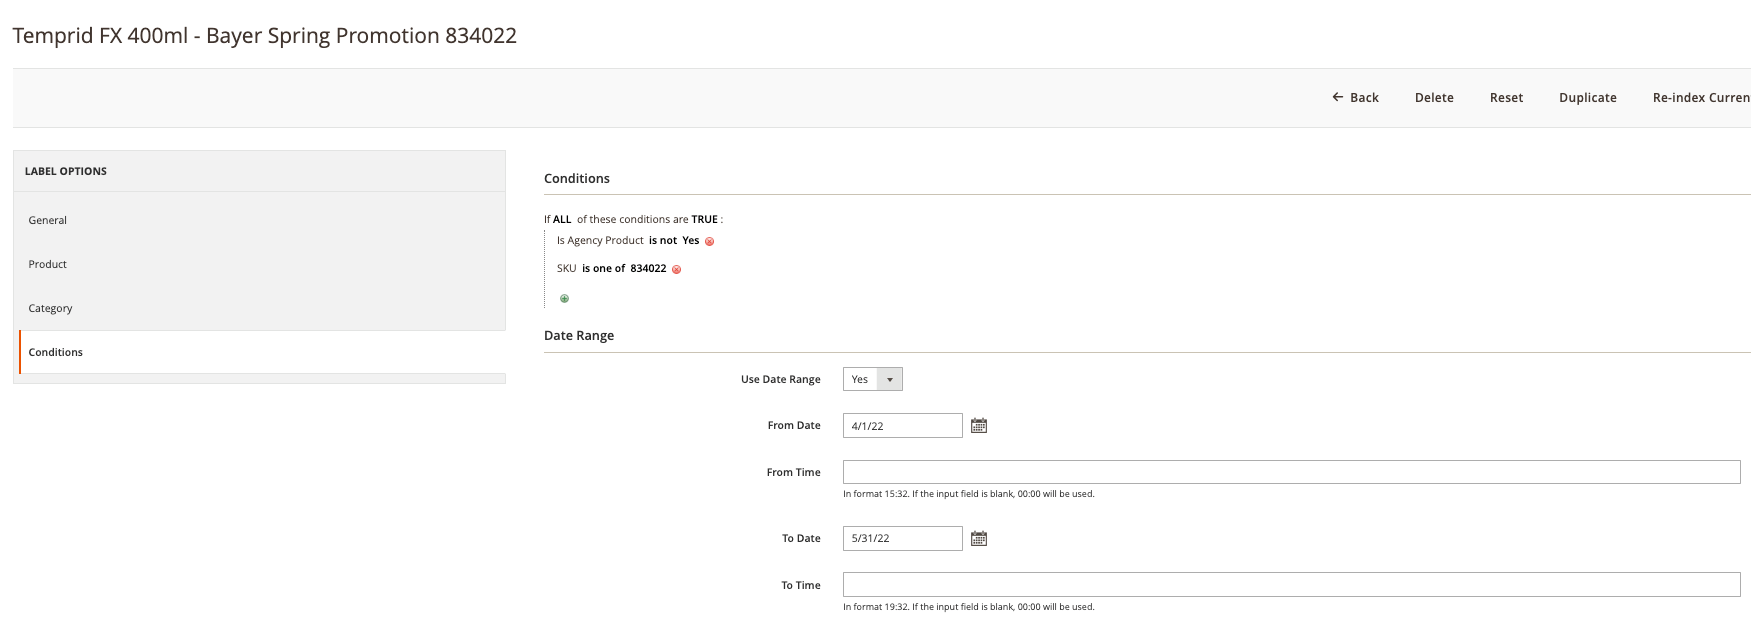
Task: Open the Use Date Range dropdown
Action: coord(873,379)
